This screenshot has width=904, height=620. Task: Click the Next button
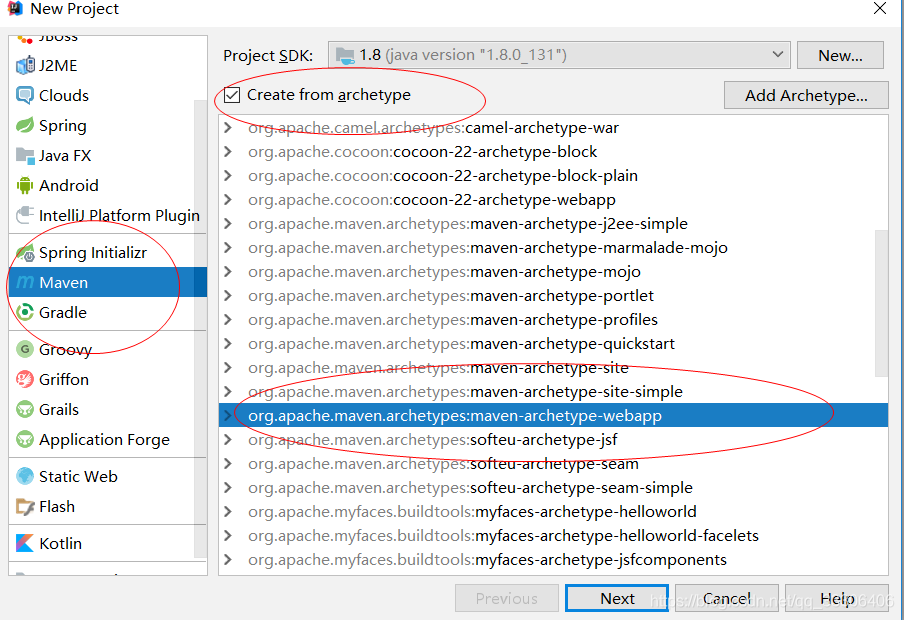[x=617, y=599]
